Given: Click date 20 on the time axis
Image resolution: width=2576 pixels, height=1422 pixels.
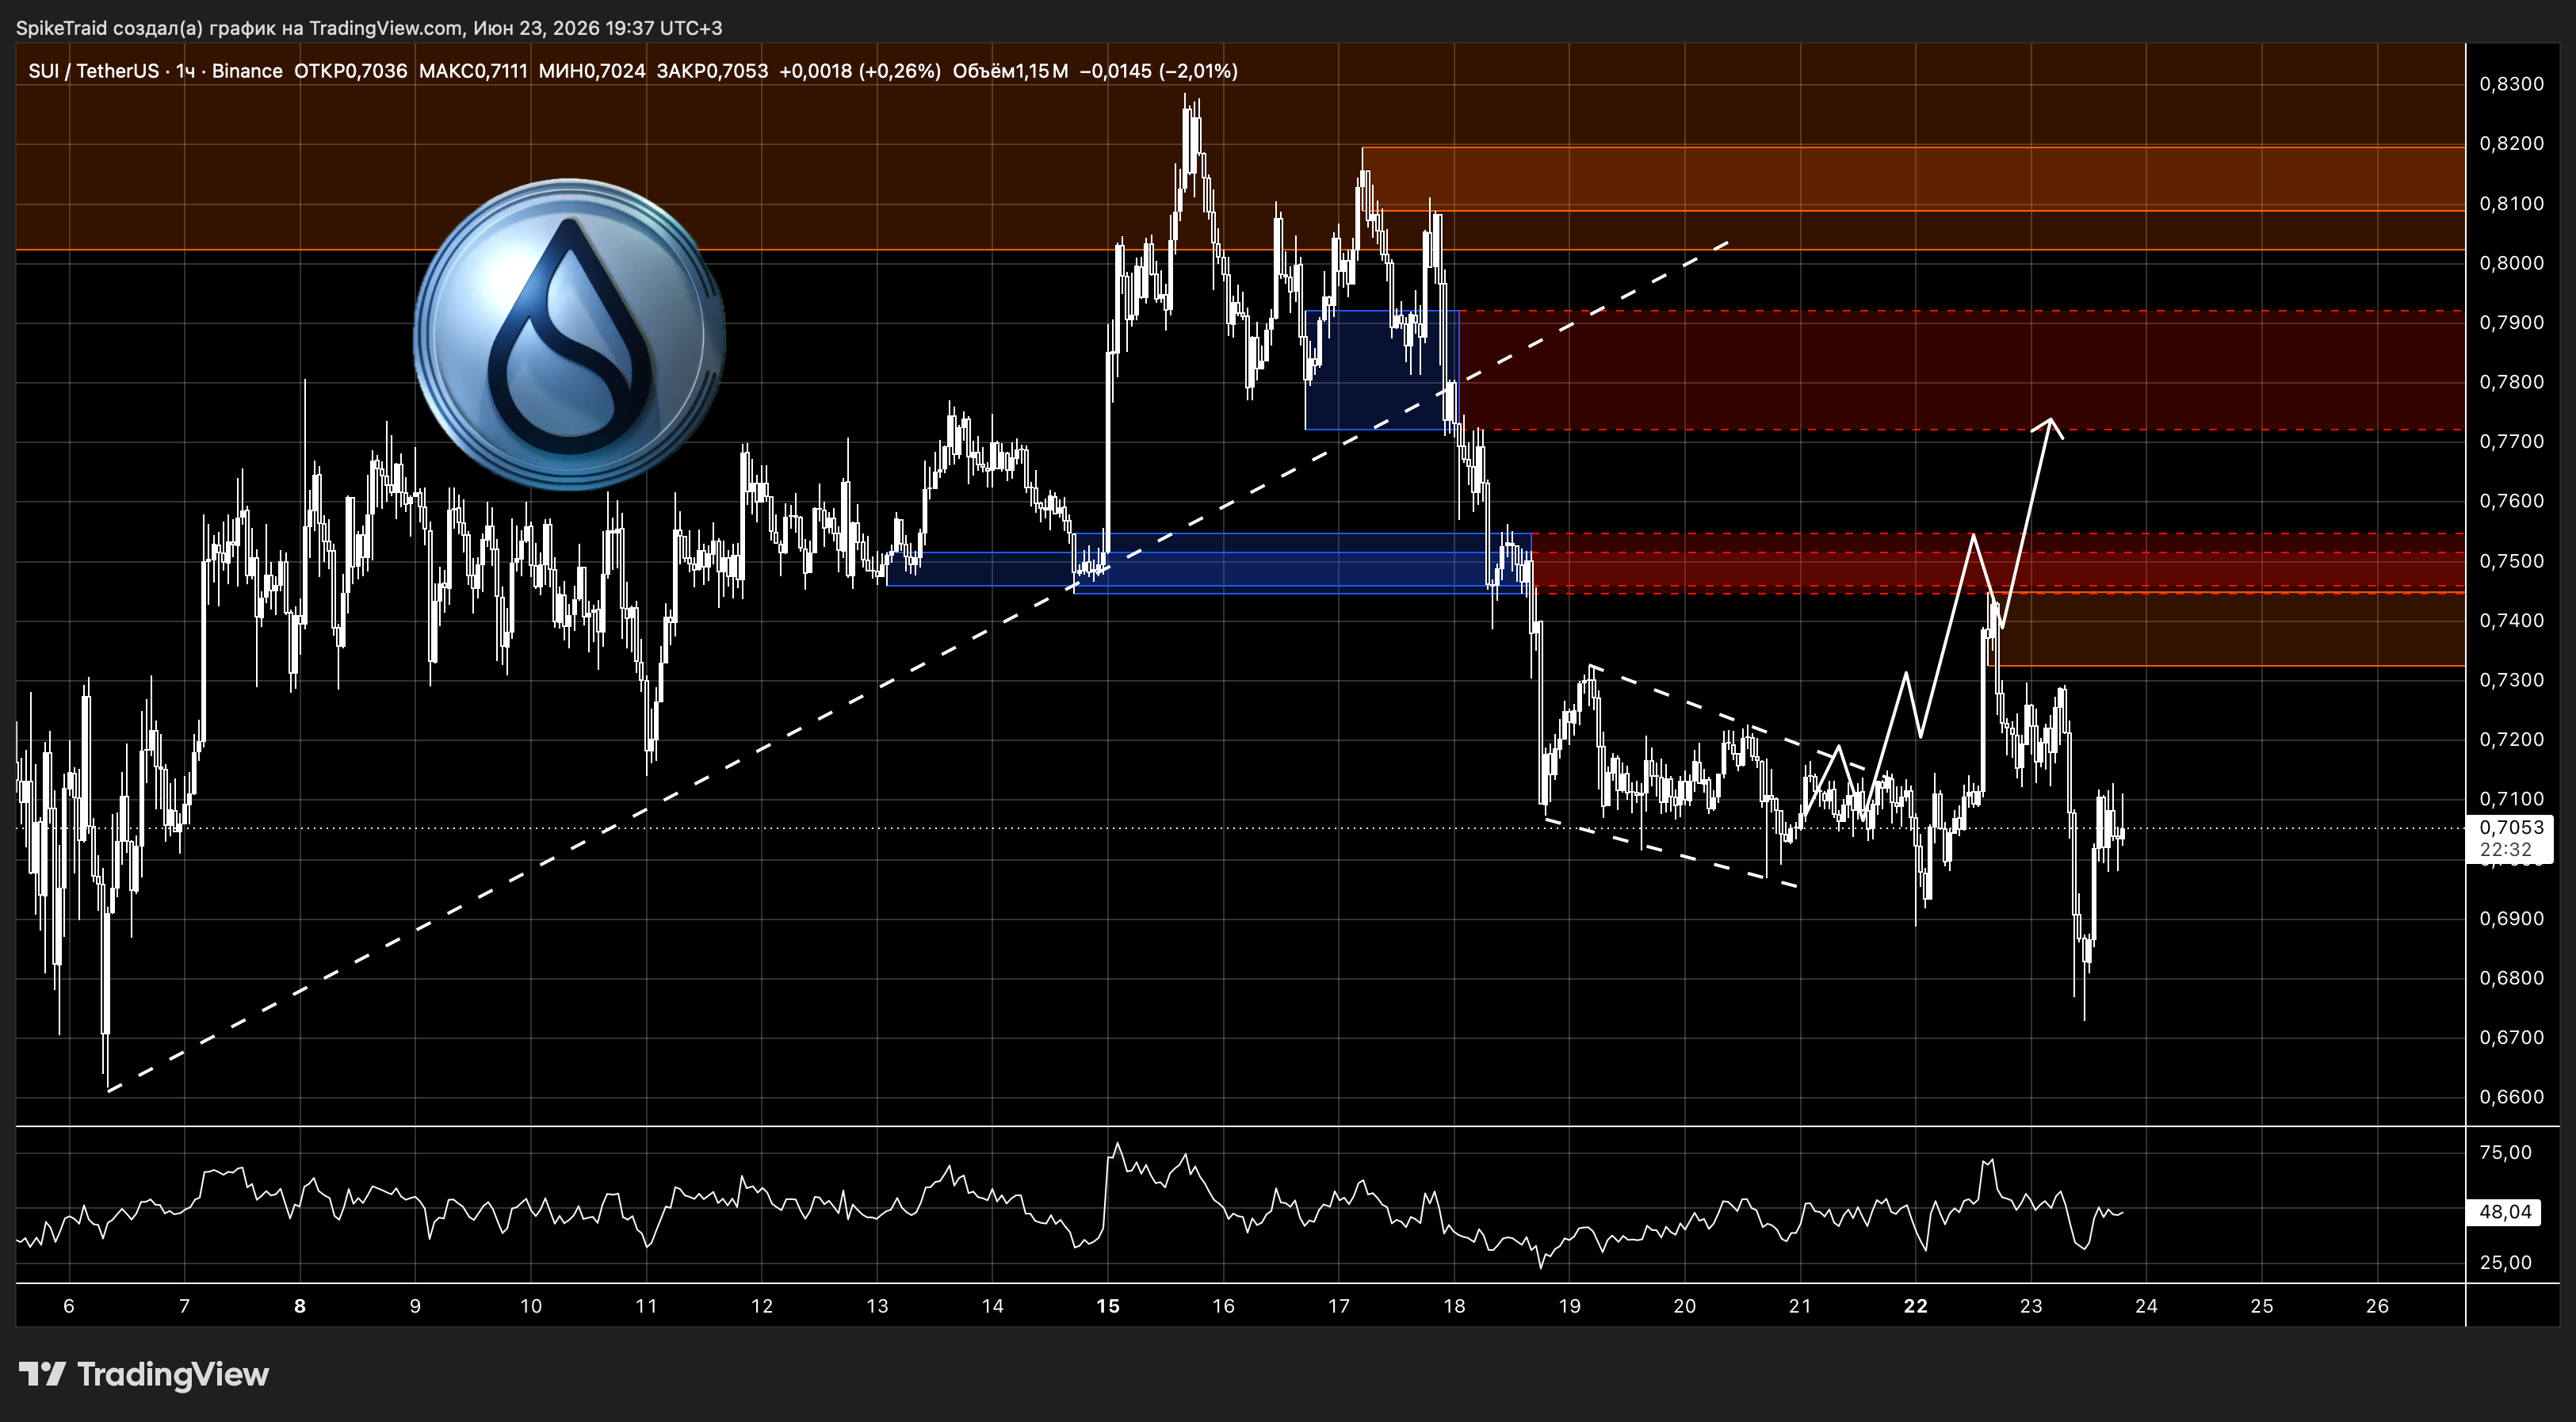Looking at the screenshot, I should [x=1685, y=1306].
